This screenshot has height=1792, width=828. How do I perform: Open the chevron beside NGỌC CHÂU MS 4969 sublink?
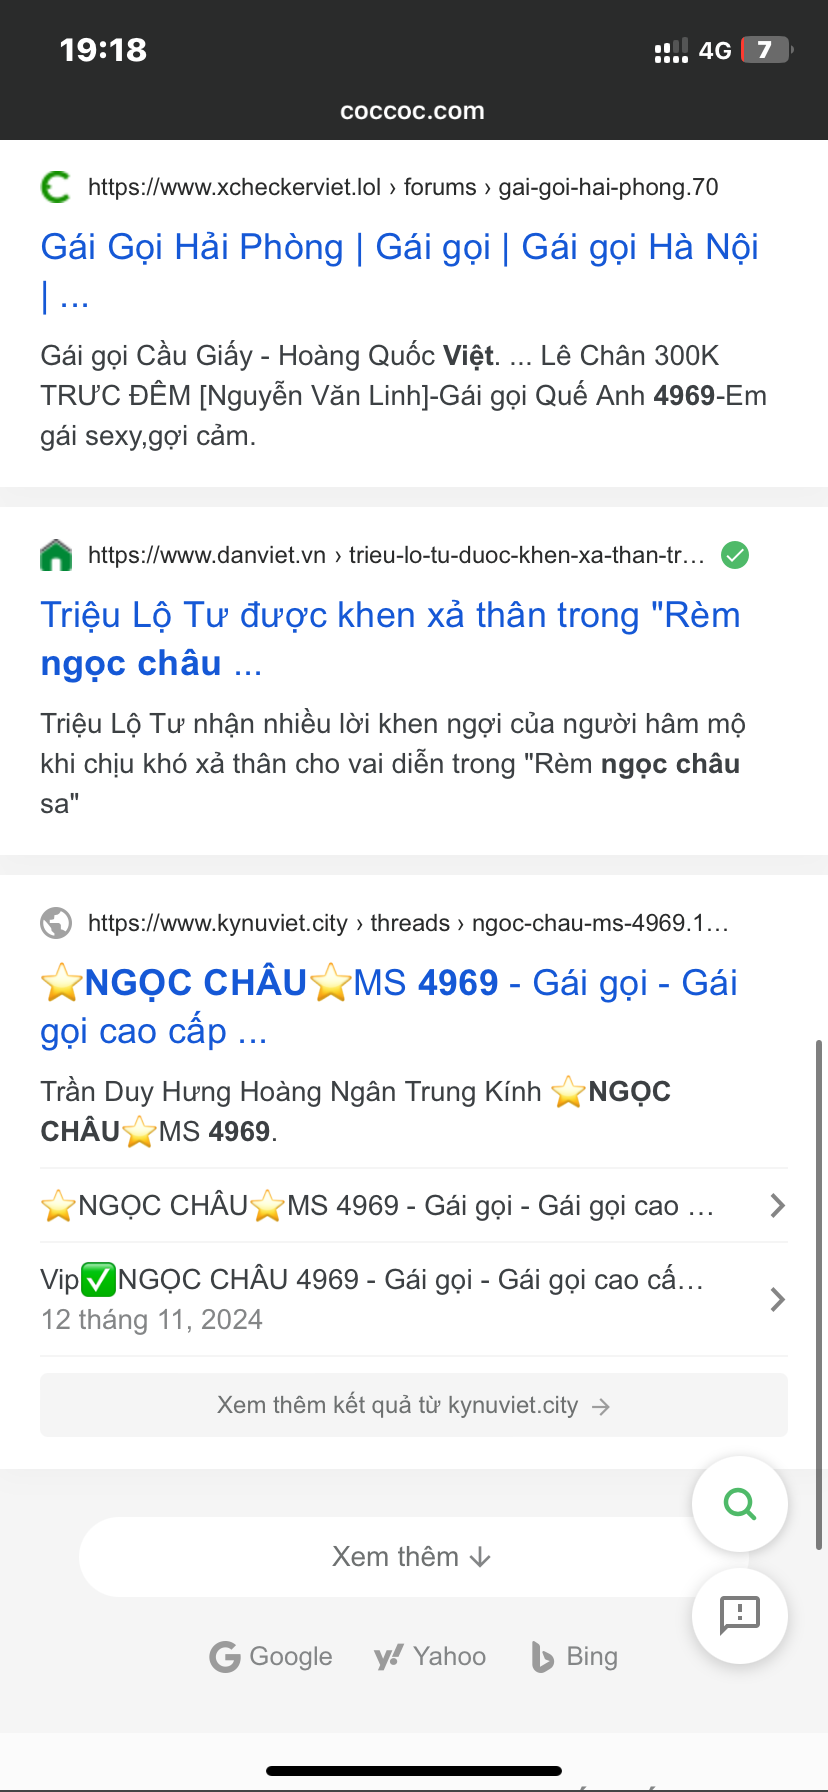[x=777, y=1205]
